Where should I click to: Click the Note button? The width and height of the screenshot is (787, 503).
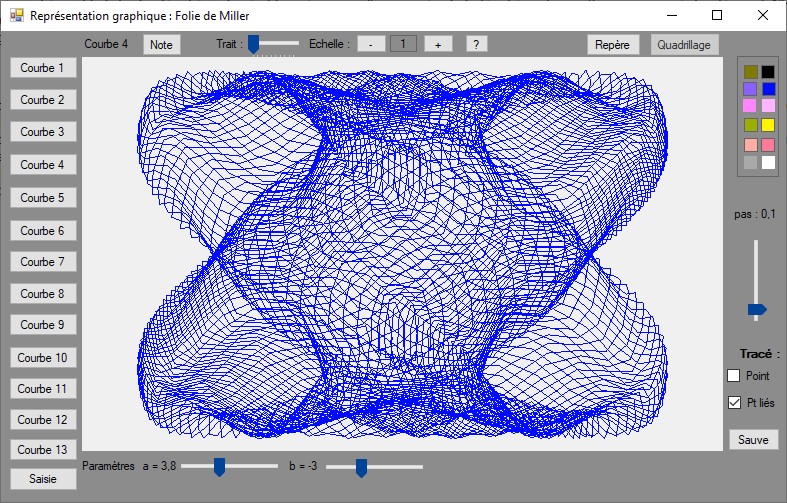pyautogui.click(x=161, y=44)
